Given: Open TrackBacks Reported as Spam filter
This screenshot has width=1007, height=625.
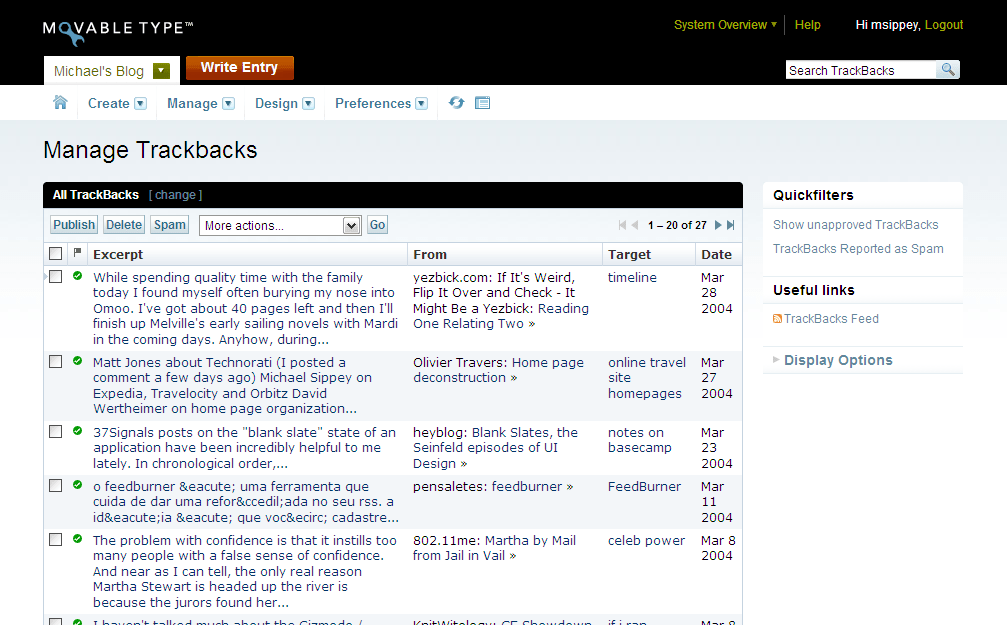Looking at the screenshot, I should [x=858, y=249].
